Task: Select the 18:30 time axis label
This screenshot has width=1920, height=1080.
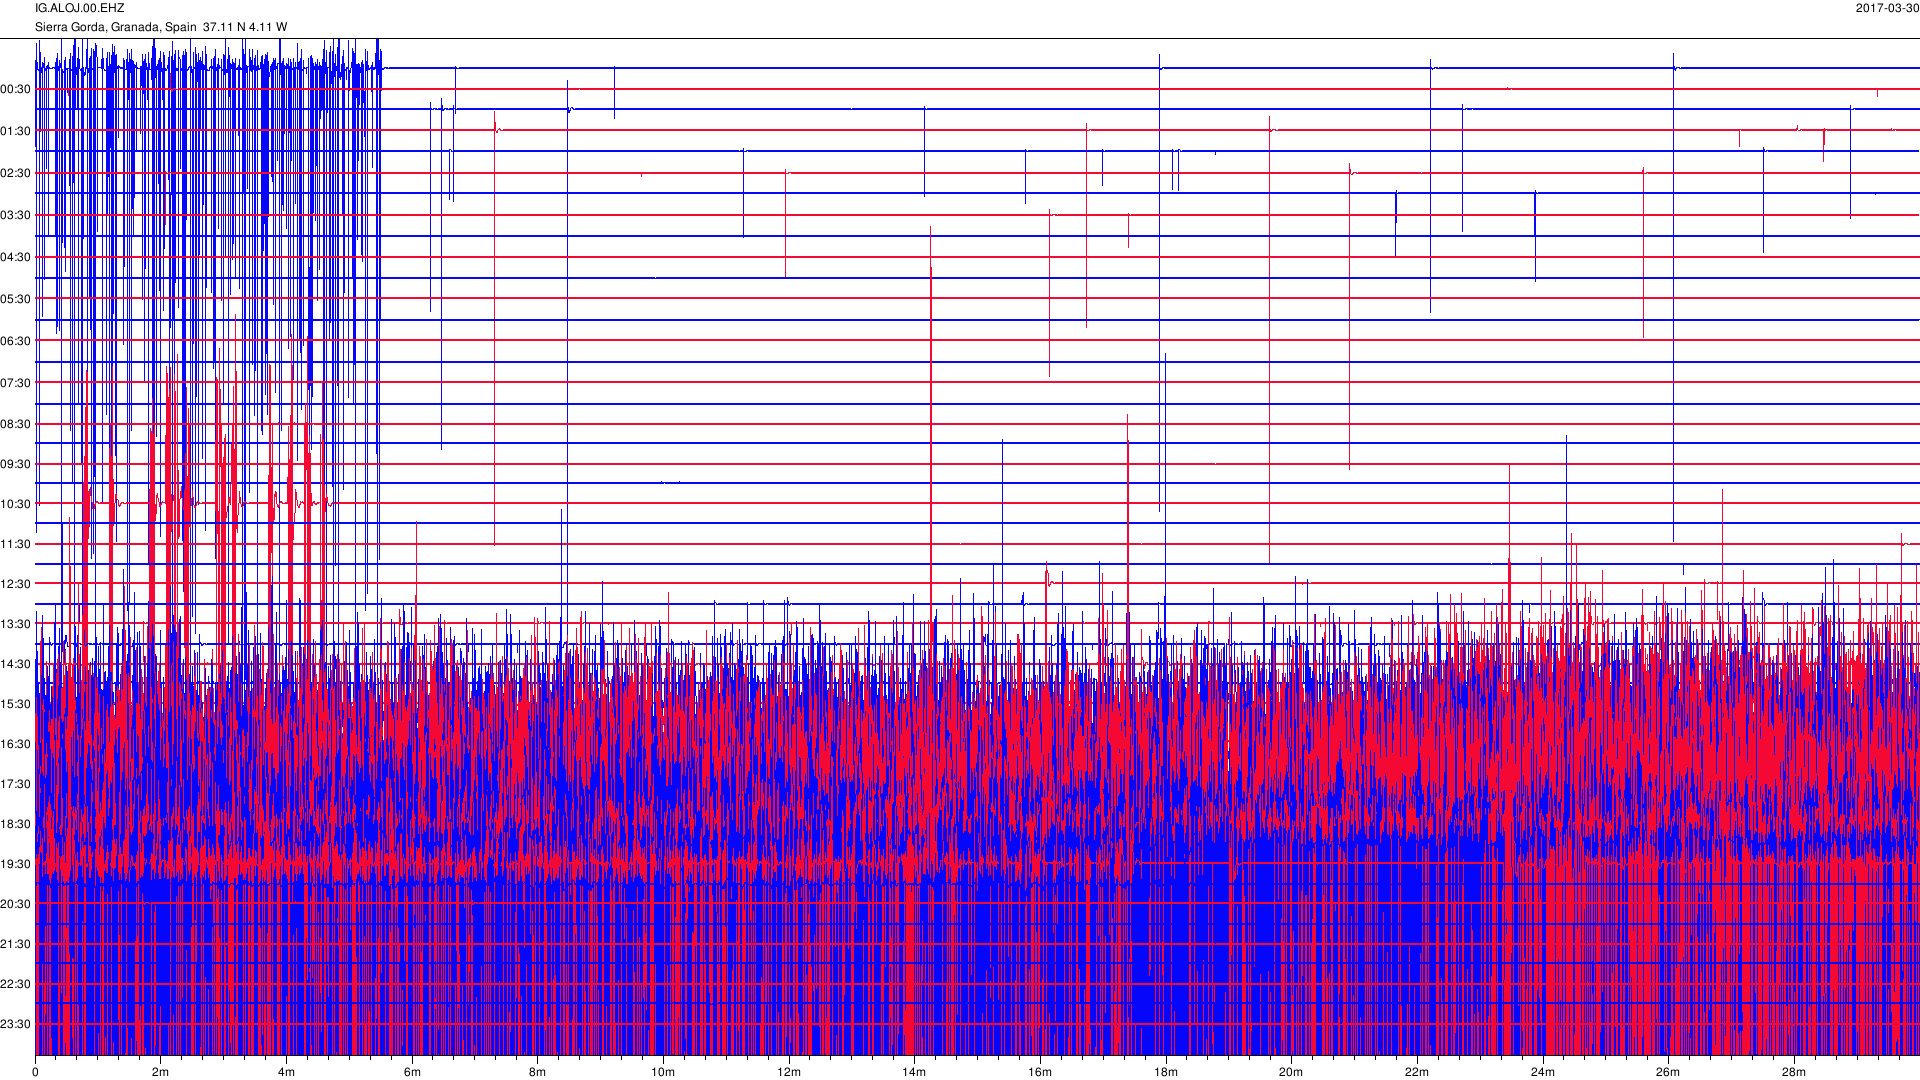Action: pyautogui.click(x=16, y=824)
